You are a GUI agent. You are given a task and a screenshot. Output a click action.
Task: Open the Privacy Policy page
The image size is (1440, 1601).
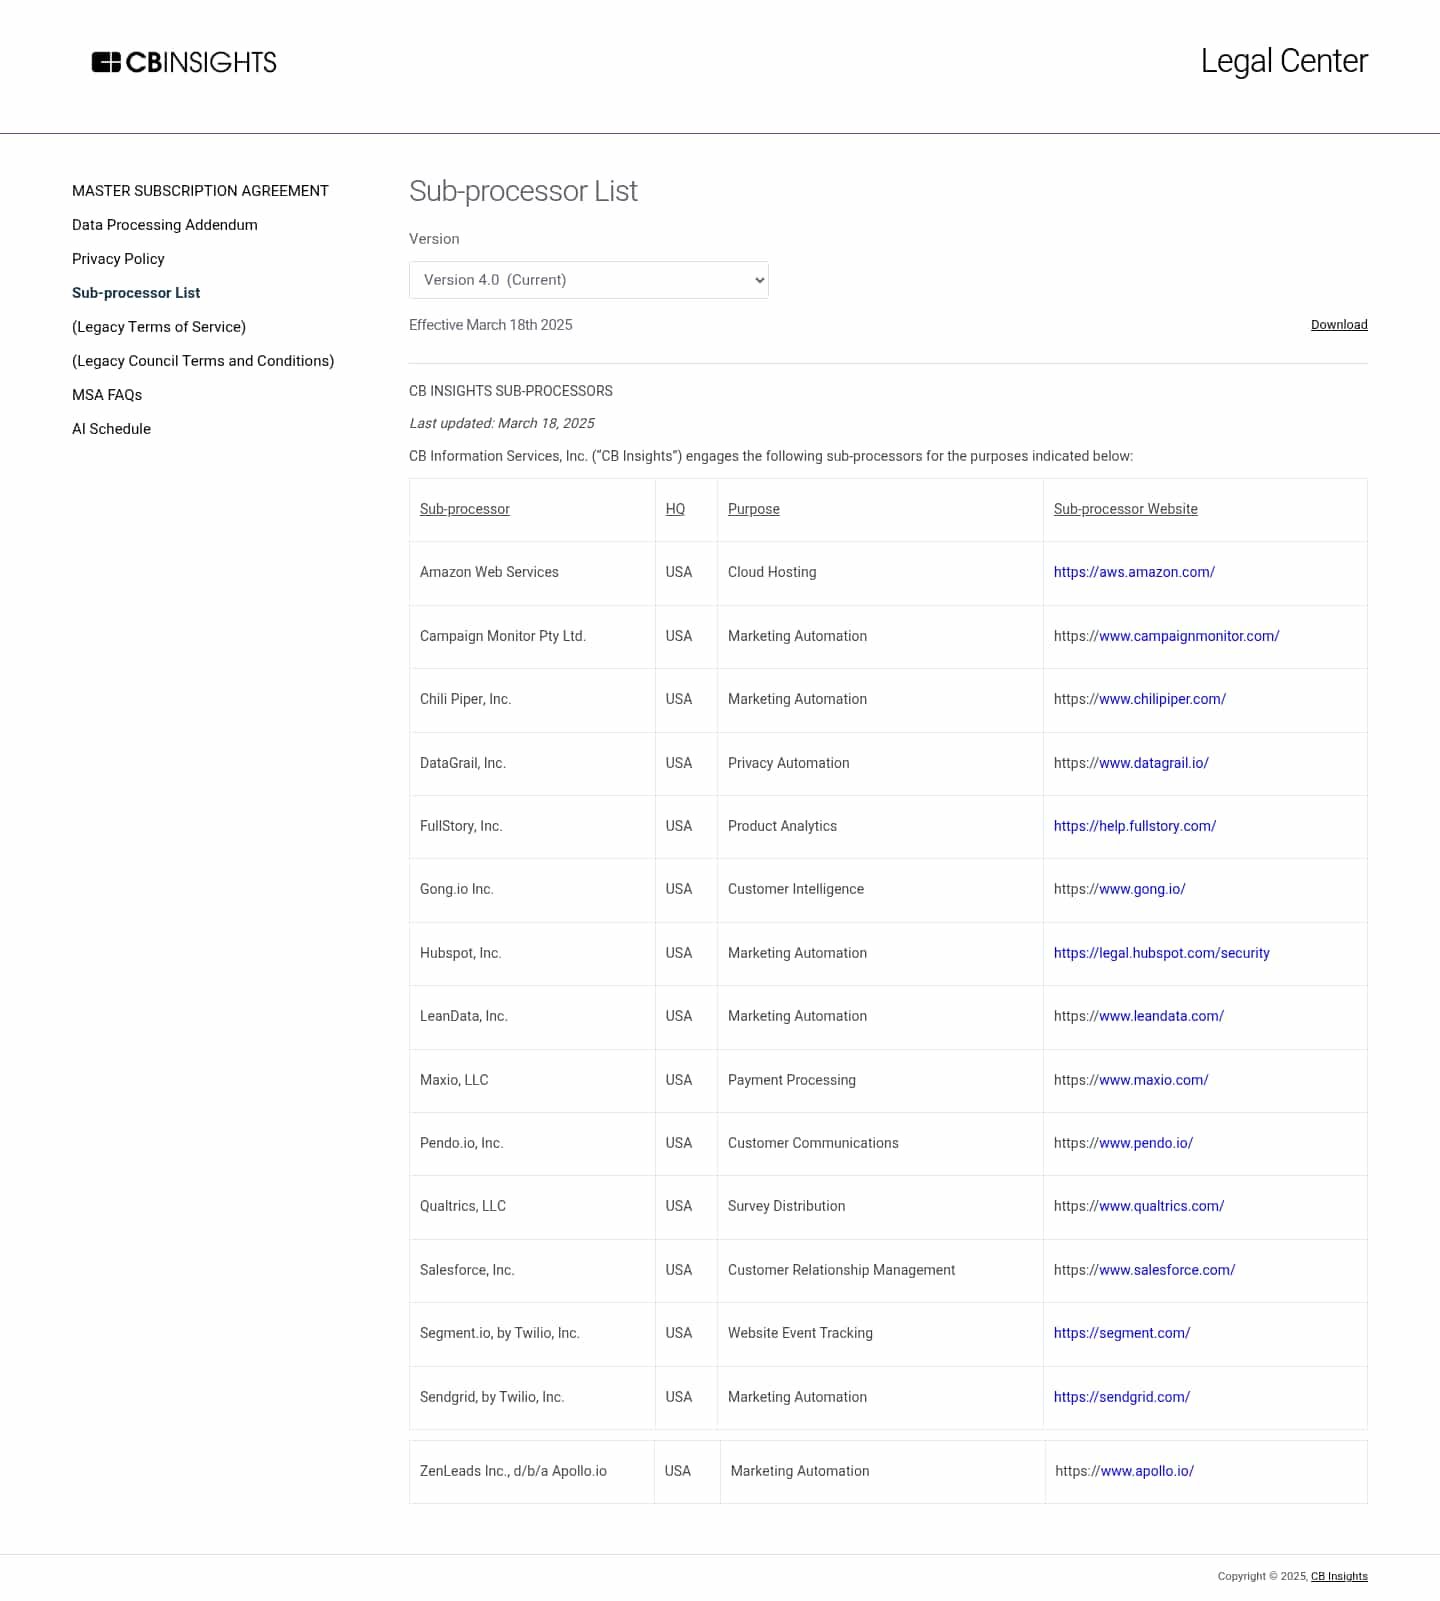tap(118, 259)
